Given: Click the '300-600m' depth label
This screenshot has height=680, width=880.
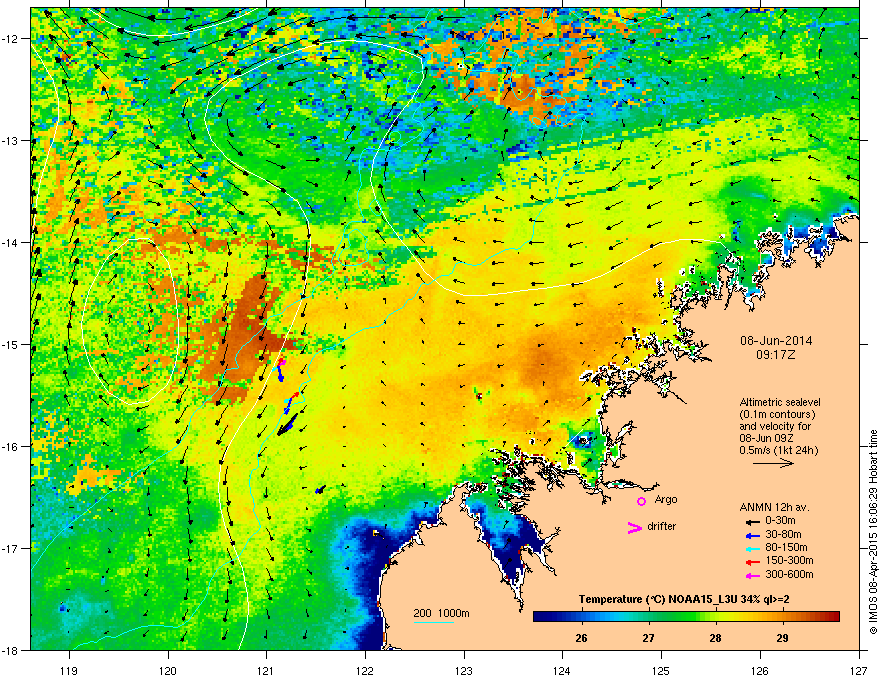Looking at the screenshot, I should 789,574.
